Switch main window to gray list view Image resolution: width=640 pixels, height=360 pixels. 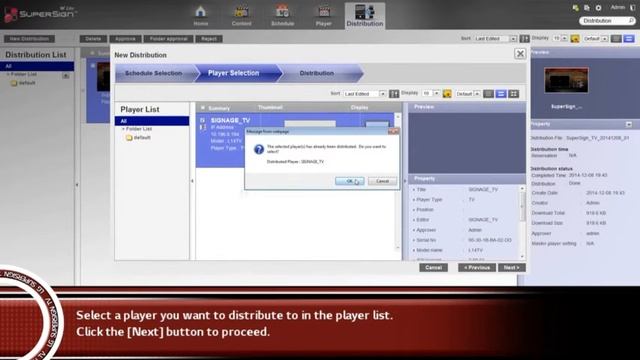616,39
